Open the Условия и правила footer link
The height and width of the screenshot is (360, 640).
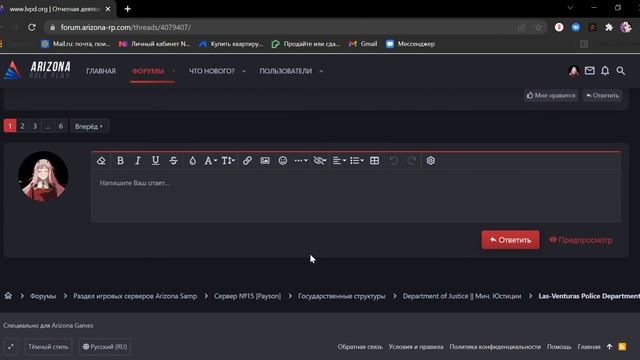point(416,347)
